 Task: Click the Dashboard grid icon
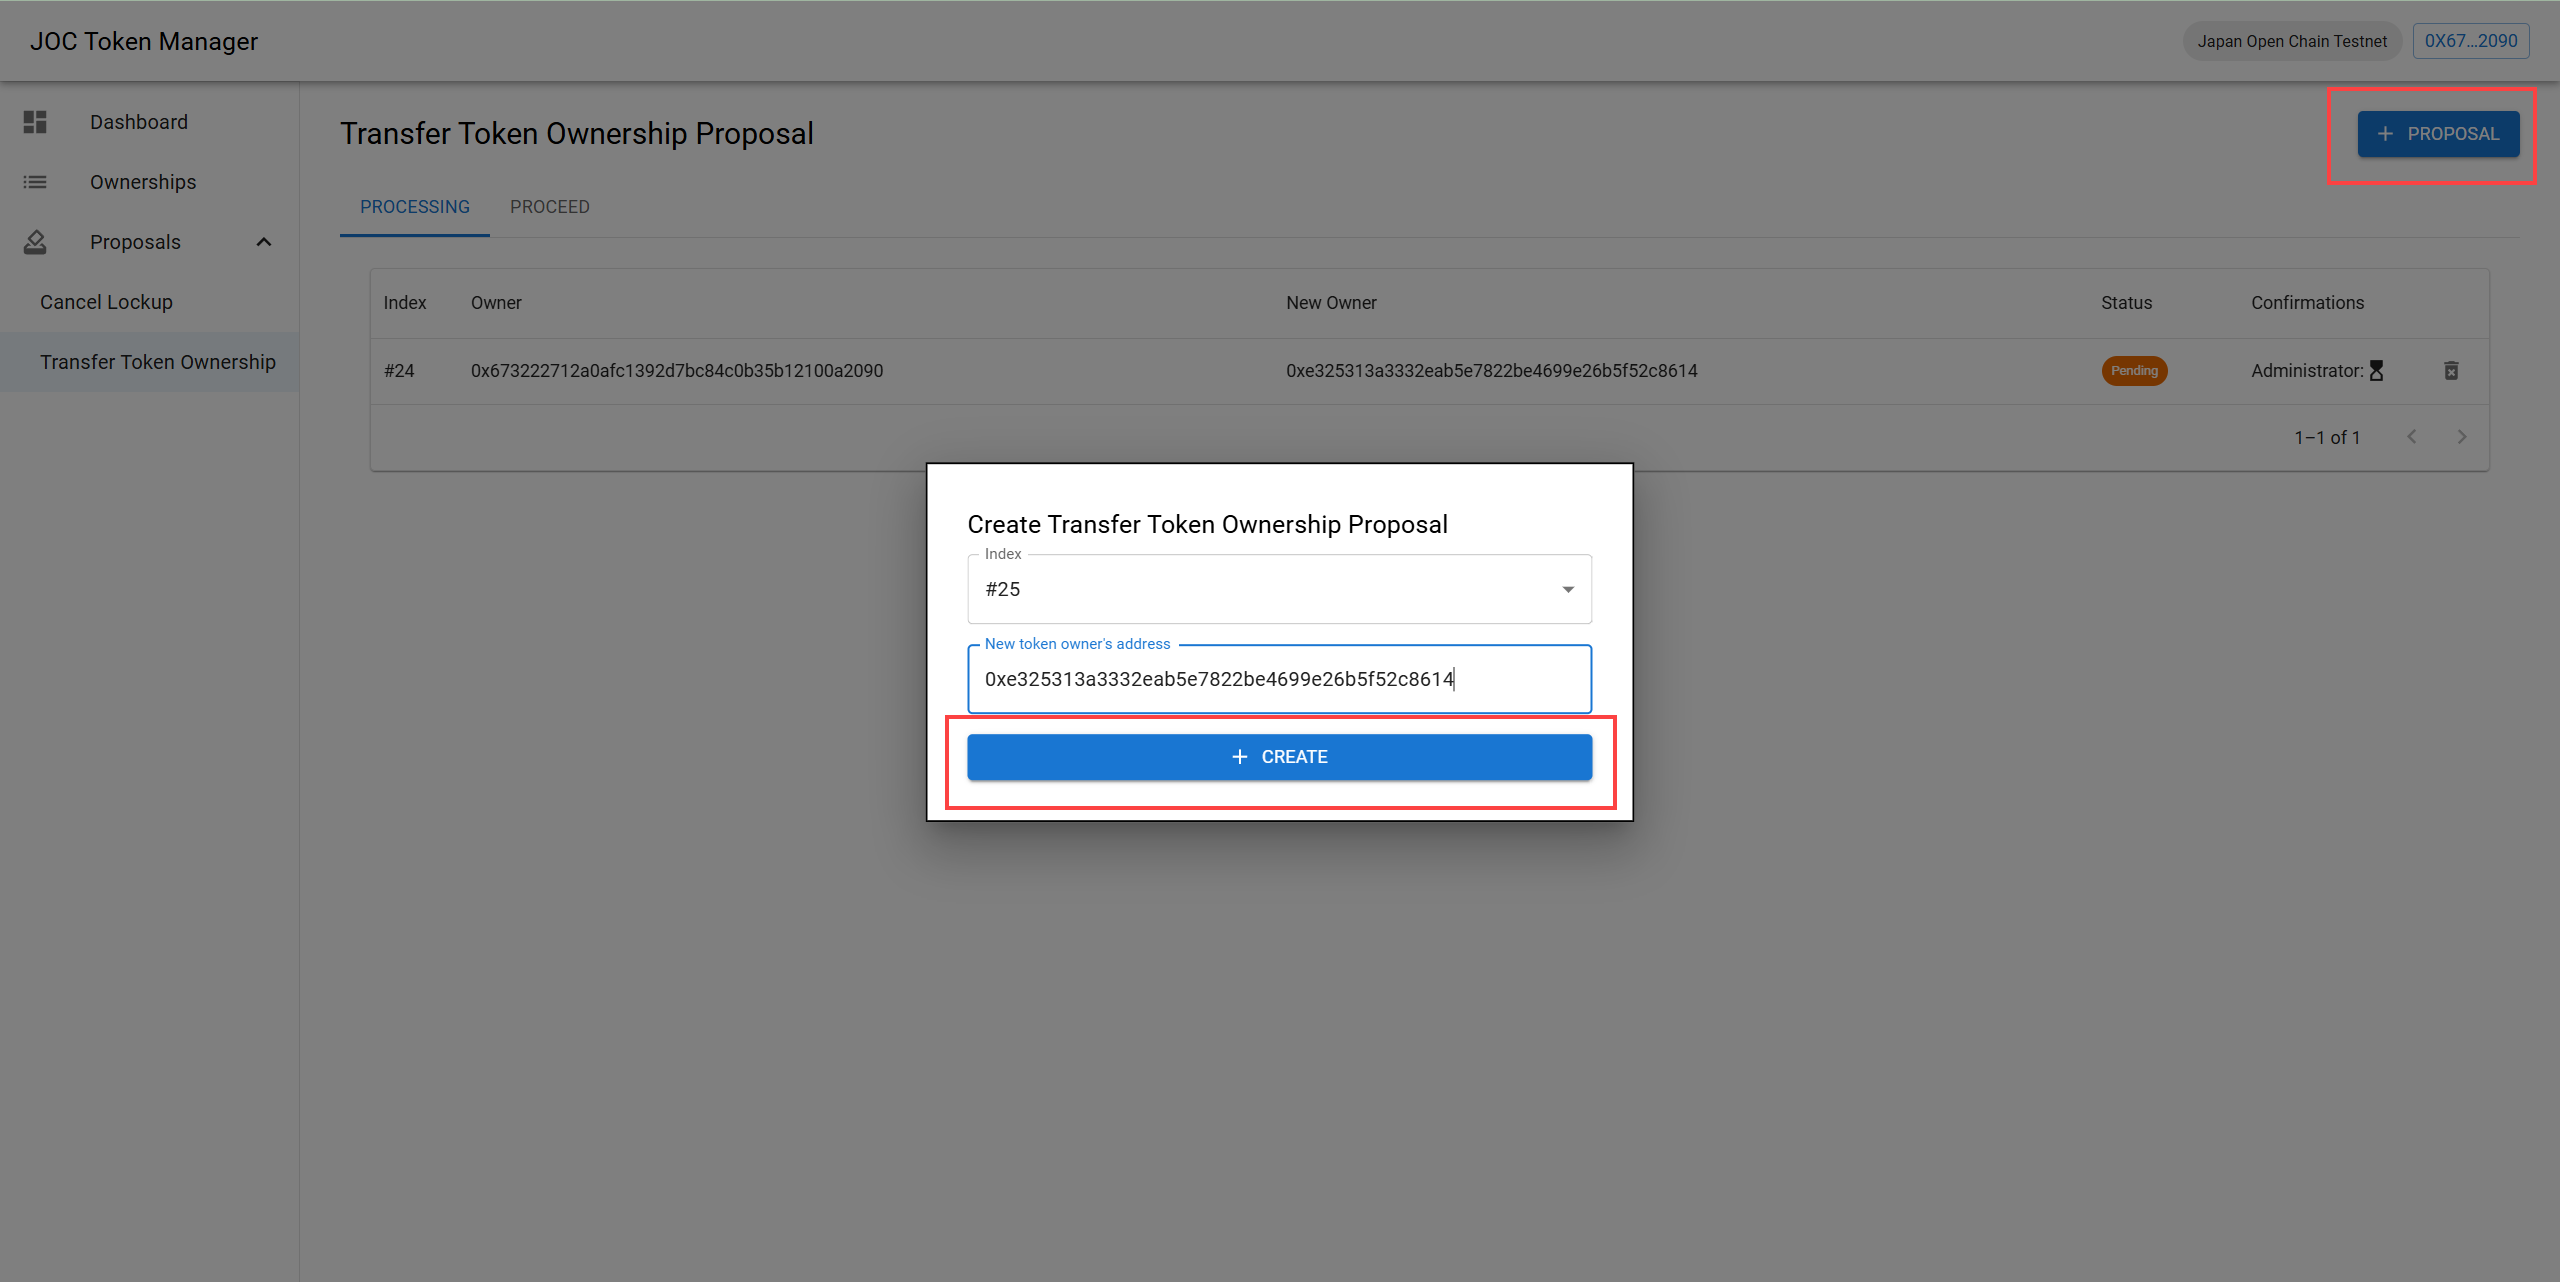(x=35, y=122)
